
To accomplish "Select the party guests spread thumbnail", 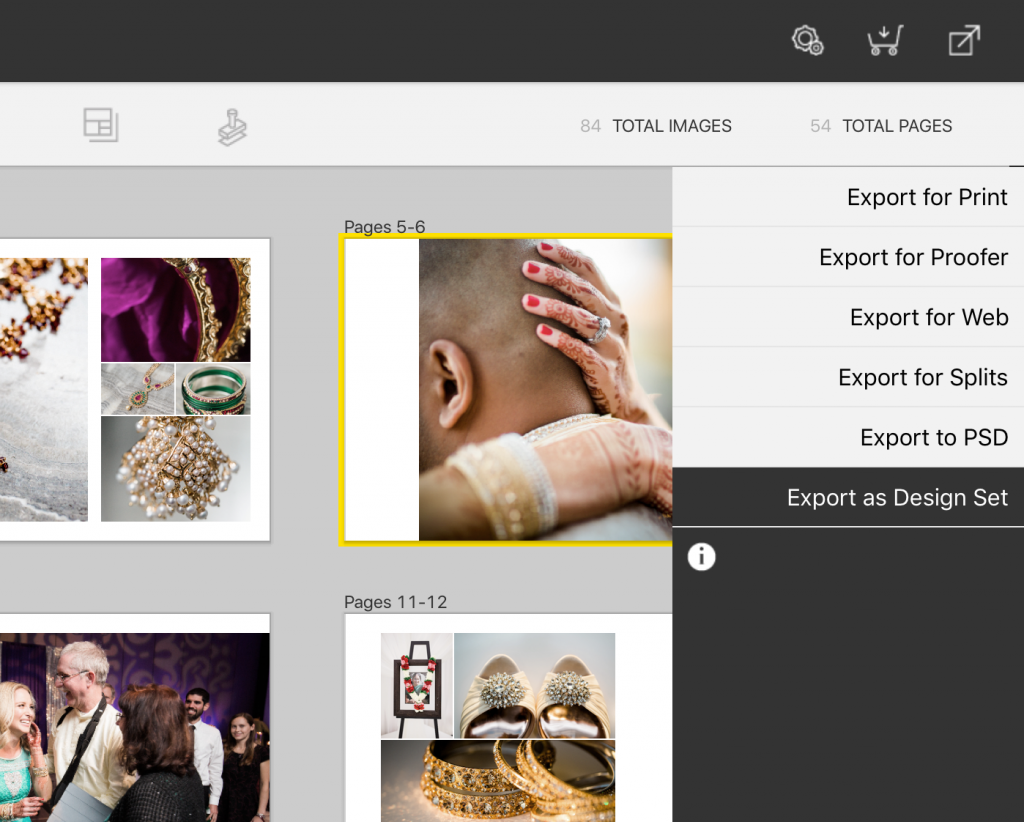I will pyautogui.click(x=135, y=718).
